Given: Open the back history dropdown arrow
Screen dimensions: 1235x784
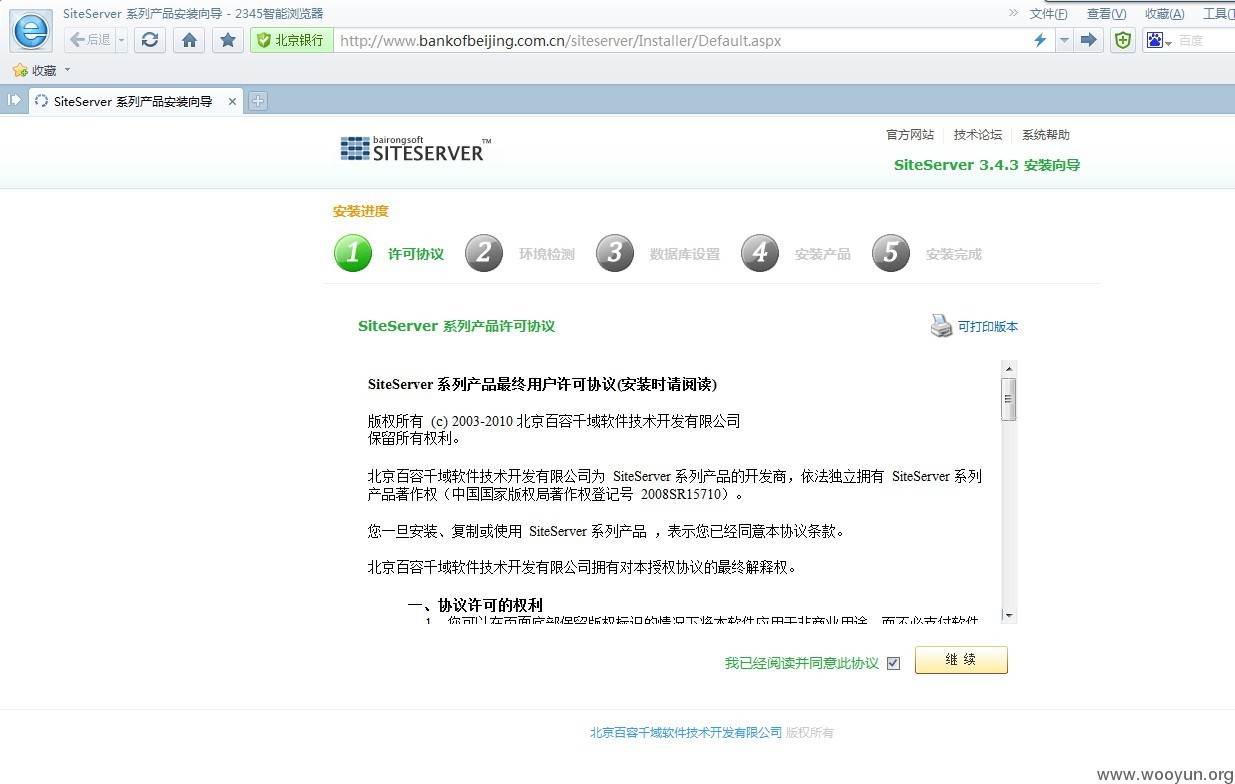Looking at the screenshot, I should [x=122, y=40].
